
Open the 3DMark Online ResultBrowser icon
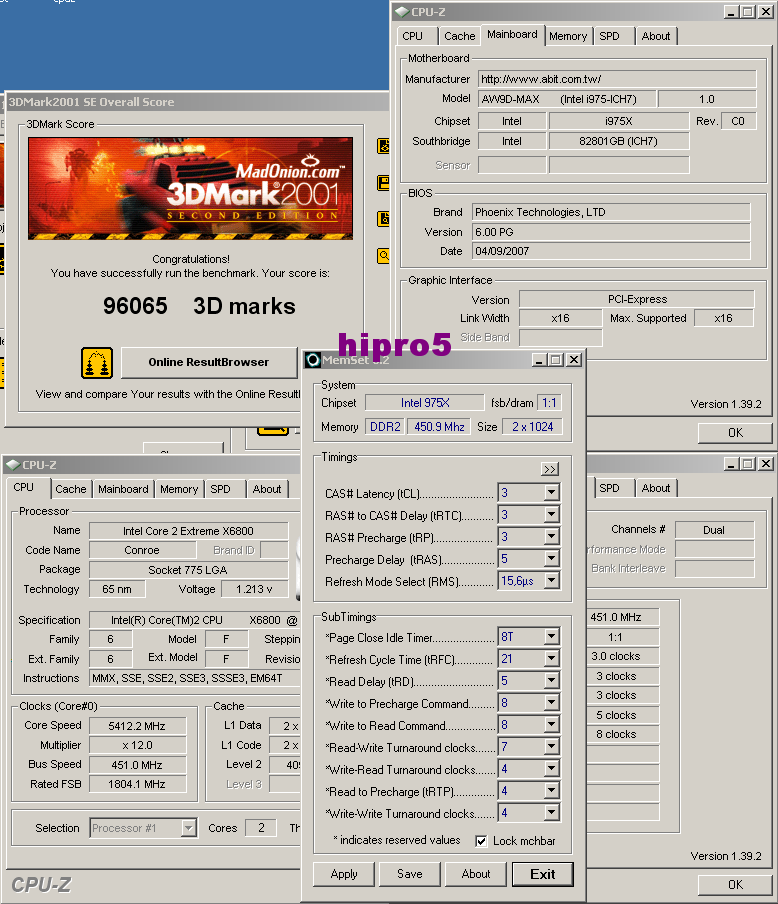97,363
